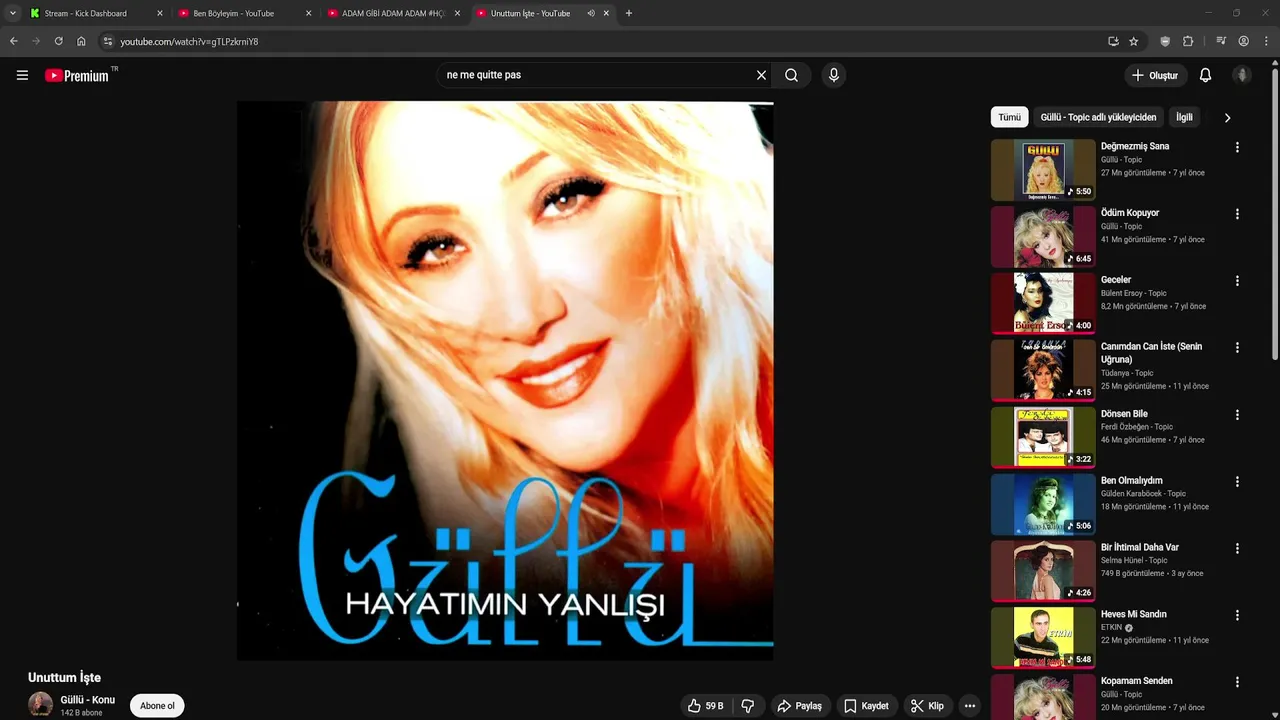Open the browser home page
Viewport: 1280px width, 720px height.
pos(81,41)
